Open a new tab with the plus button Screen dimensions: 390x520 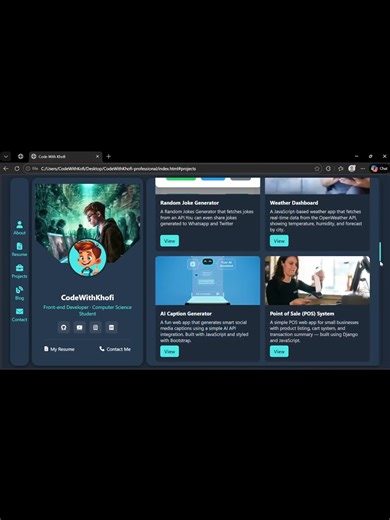coord(108,156)
